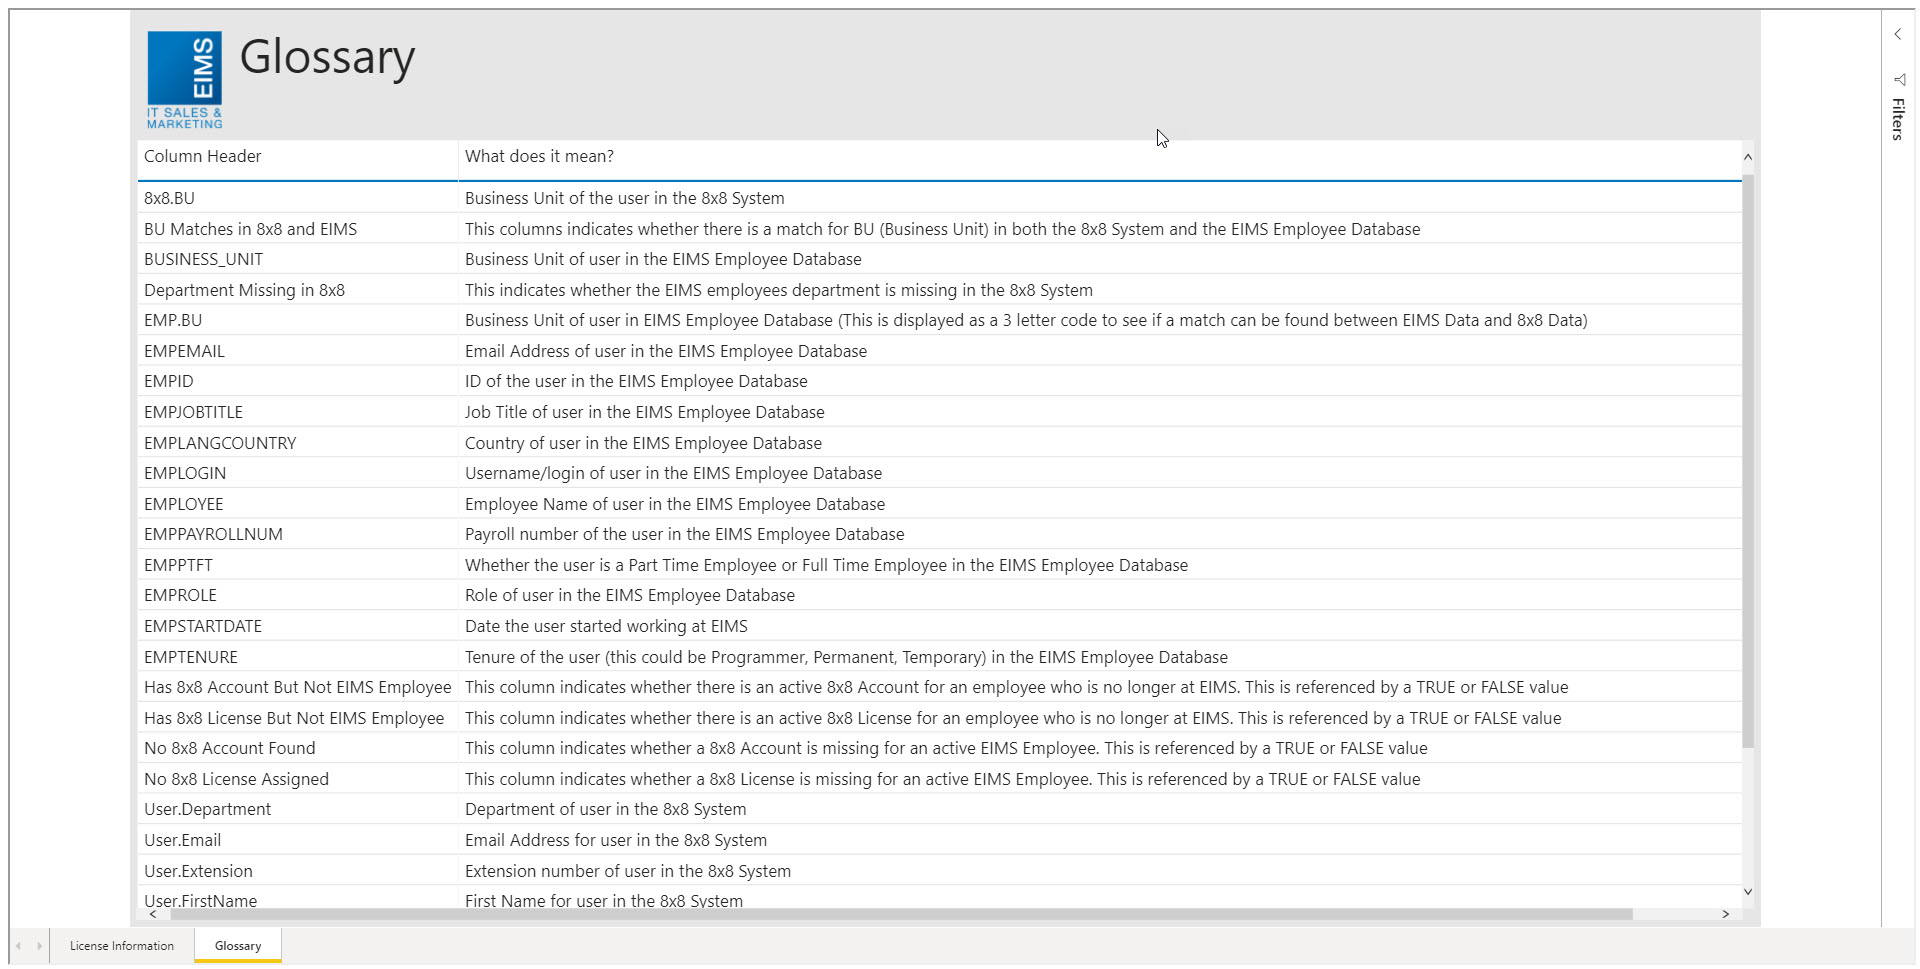The height and width of the screenshot is (969, 1920).
Task: Open the Filters pane label
Action: coord(1897,119)
